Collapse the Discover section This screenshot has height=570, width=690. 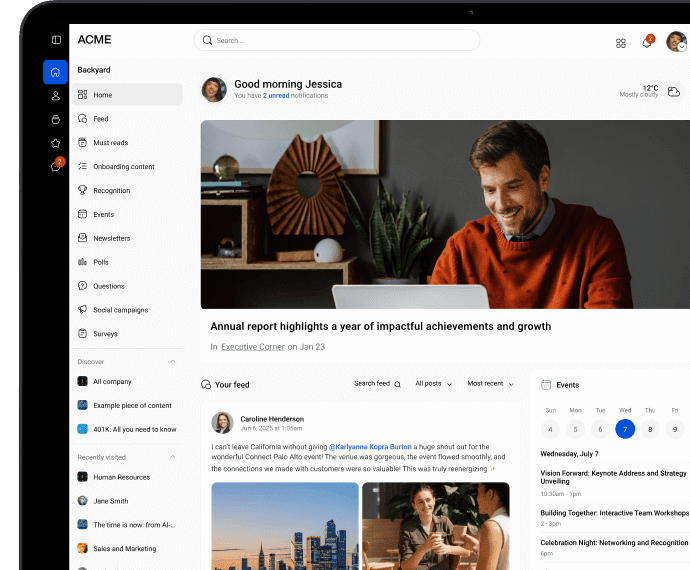point(172,361)
